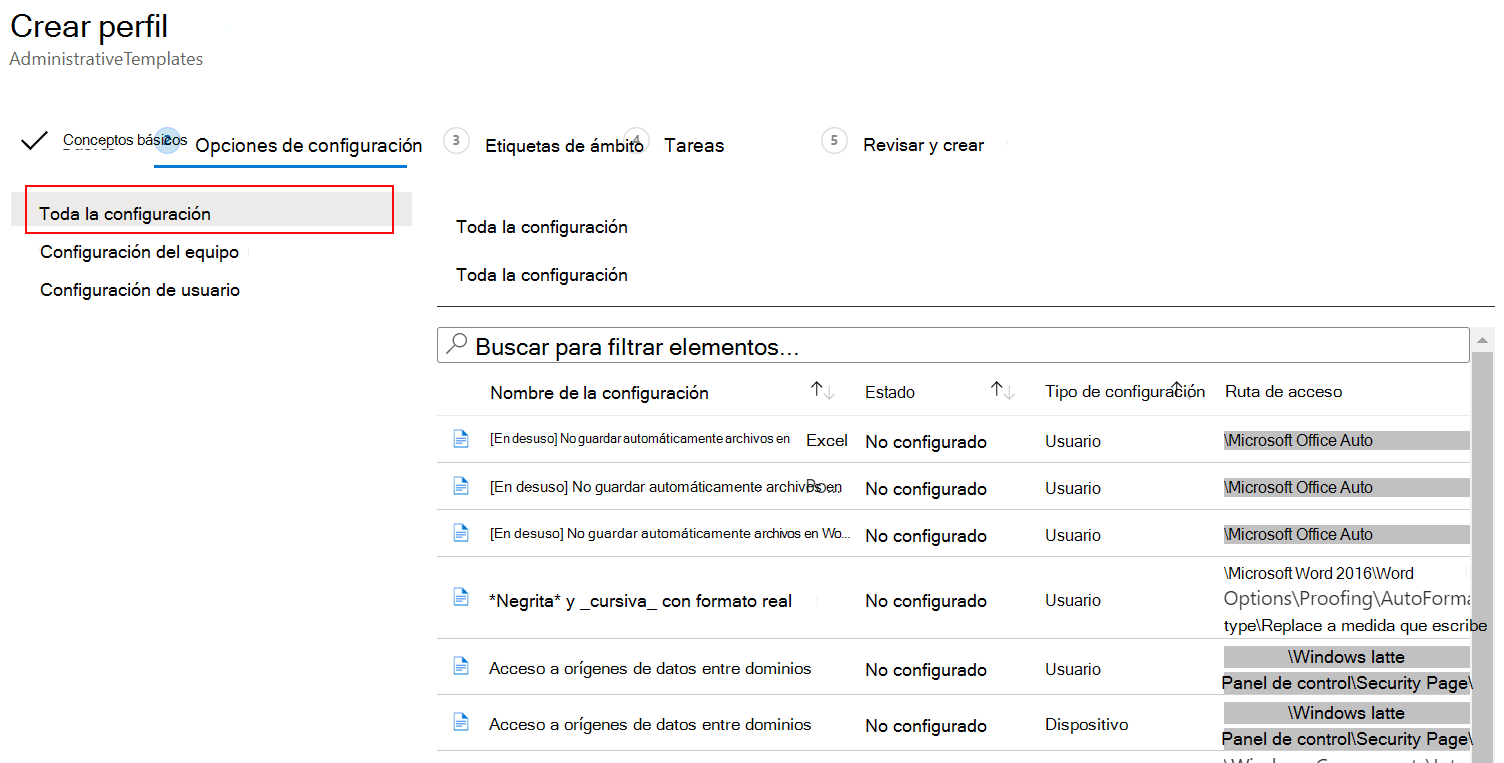Click document icon of Dispositivo data sources row
Screen dimensions: 1504x763
(461, 721)
